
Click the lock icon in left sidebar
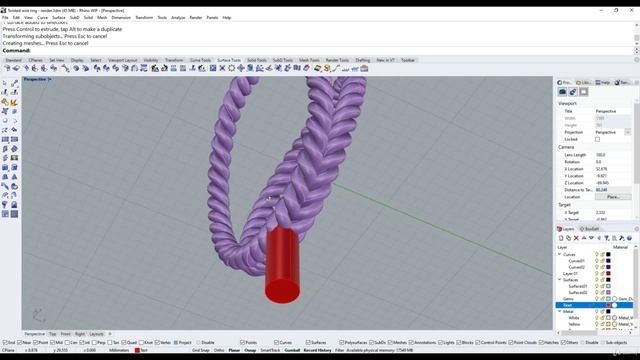point(14,204)
